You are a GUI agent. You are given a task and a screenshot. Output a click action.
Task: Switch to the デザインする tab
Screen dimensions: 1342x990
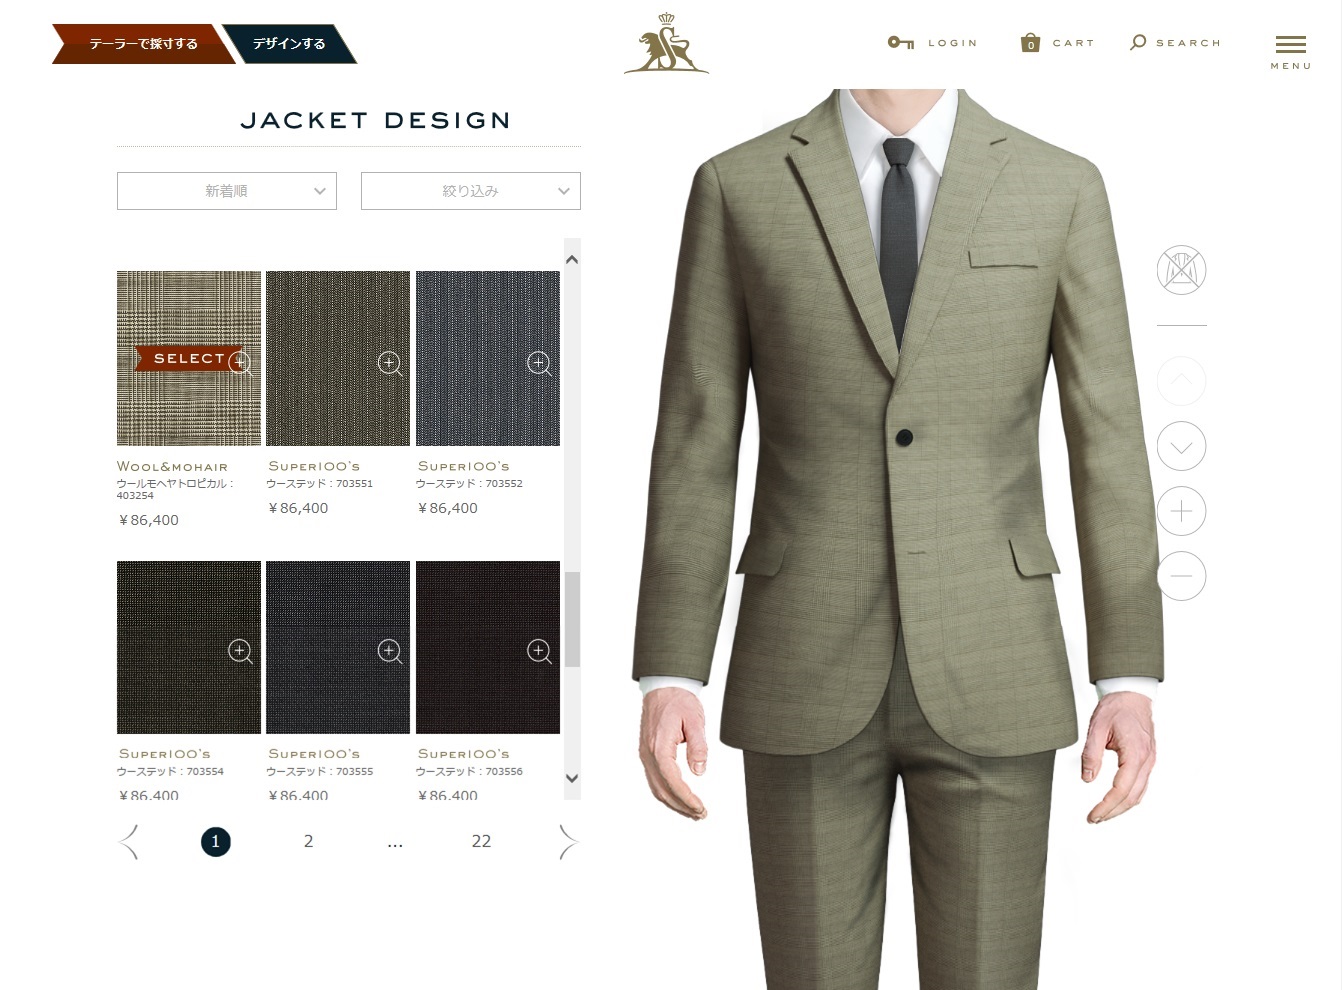click(x=289, y=44)
